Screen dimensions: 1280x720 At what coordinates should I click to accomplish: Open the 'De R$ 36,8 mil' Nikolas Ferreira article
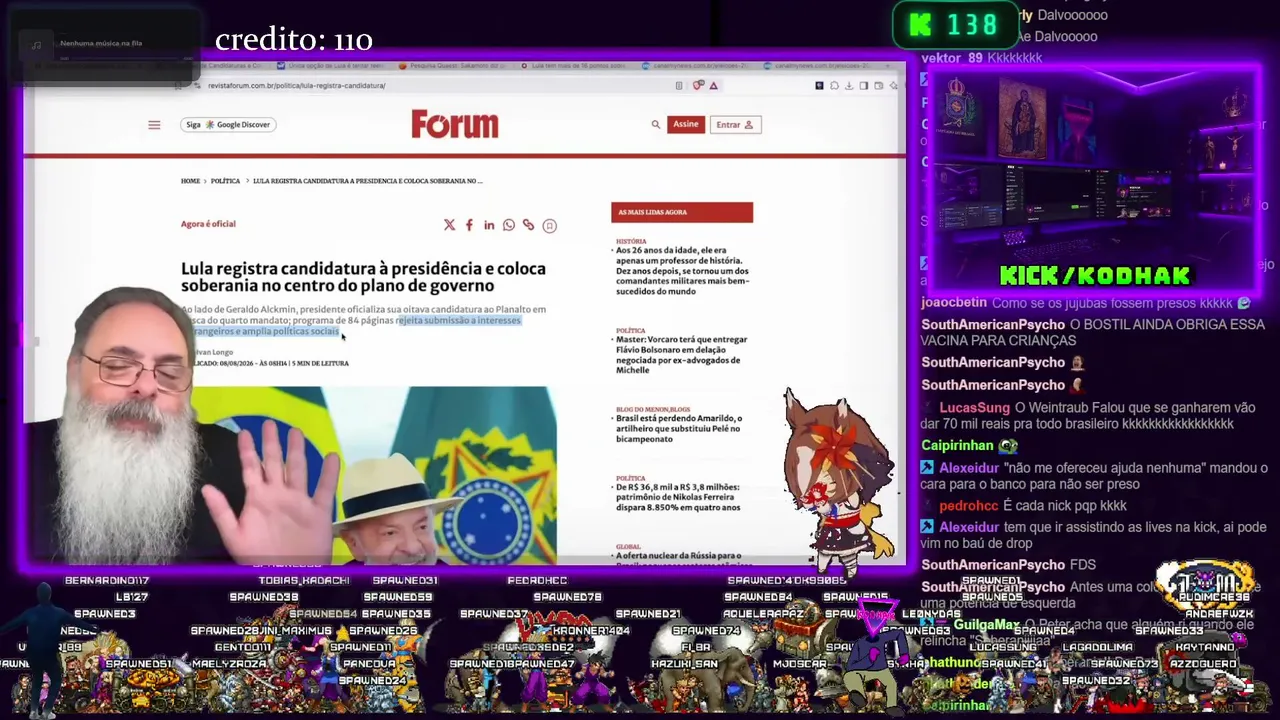point(678,497)
